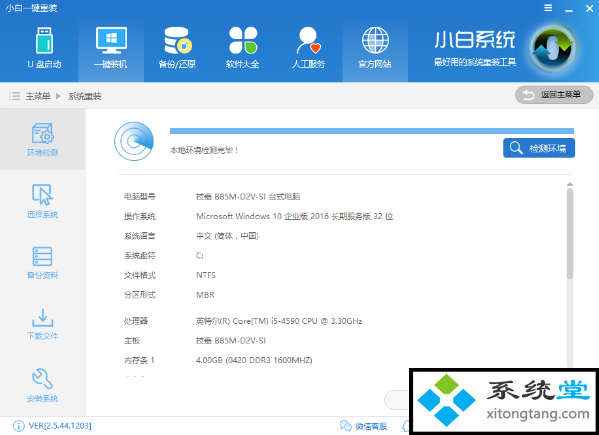Image resolution: width=599 pixels, height=435 pixels.
Task: Click Microsoft Windows 10 企业版 value
Action: click(x=295, y=216)
